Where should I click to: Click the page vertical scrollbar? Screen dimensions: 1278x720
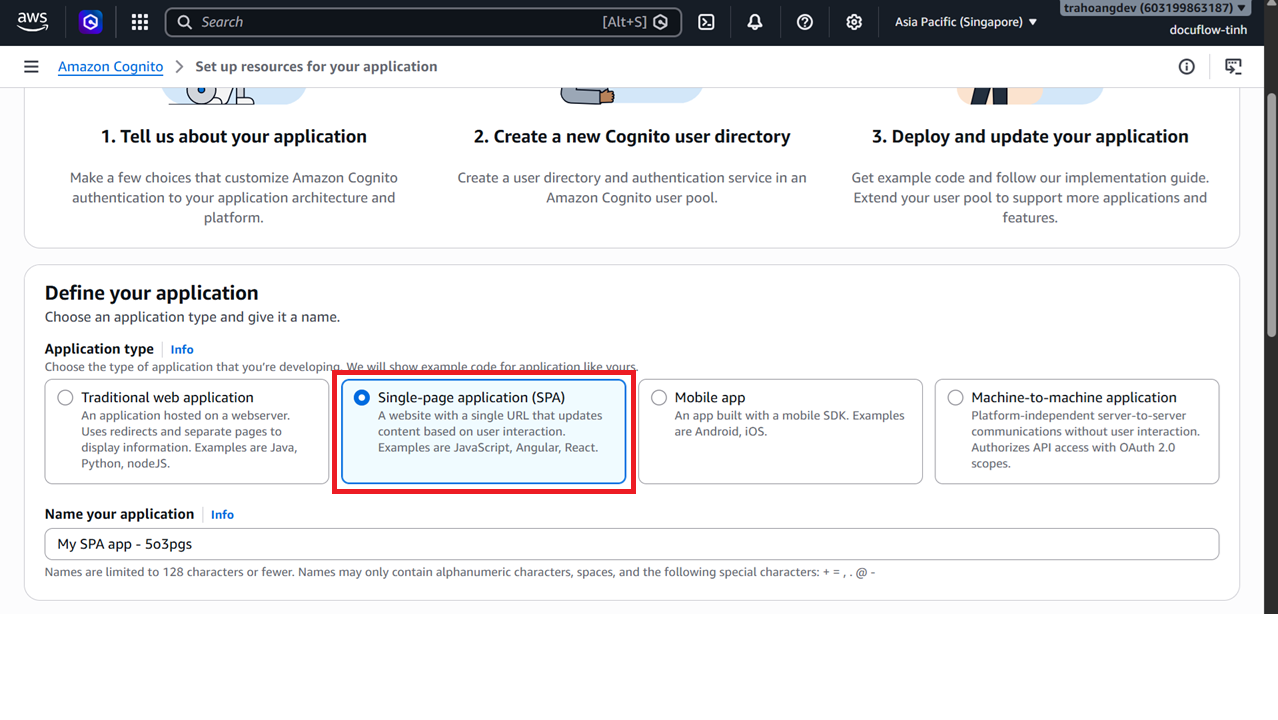coord(1271,215)
